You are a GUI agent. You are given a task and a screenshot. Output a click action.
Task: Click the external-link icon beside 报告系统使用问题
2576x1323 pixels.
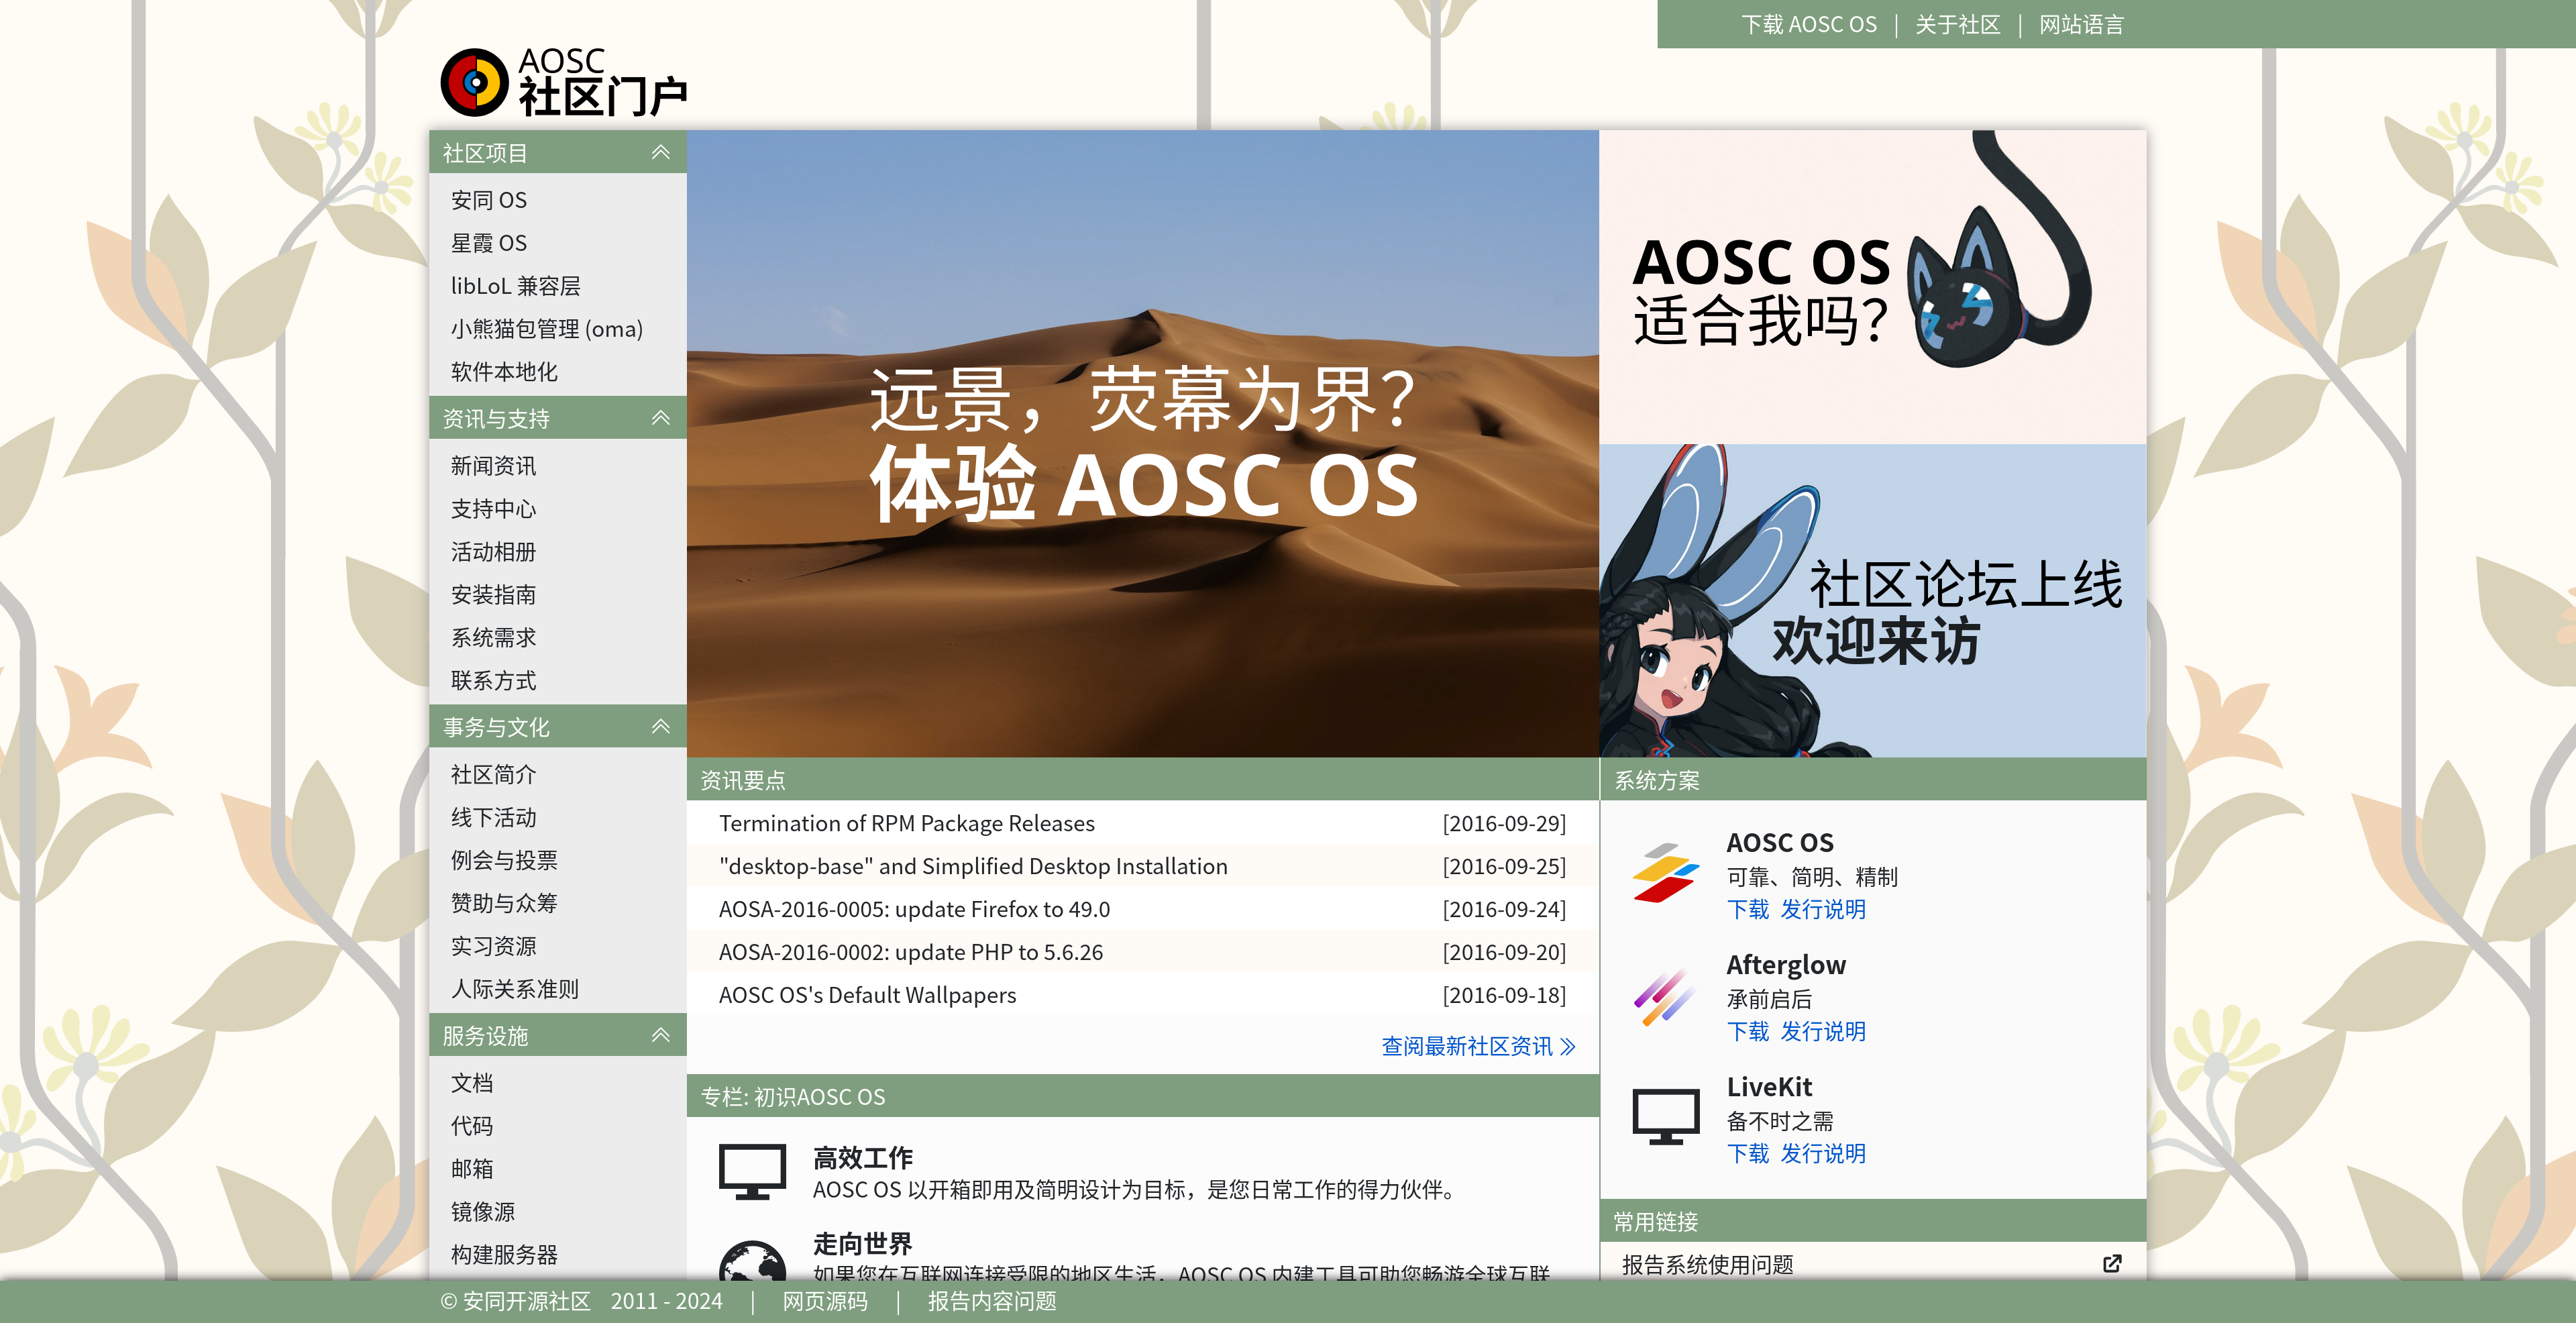2113,1263
